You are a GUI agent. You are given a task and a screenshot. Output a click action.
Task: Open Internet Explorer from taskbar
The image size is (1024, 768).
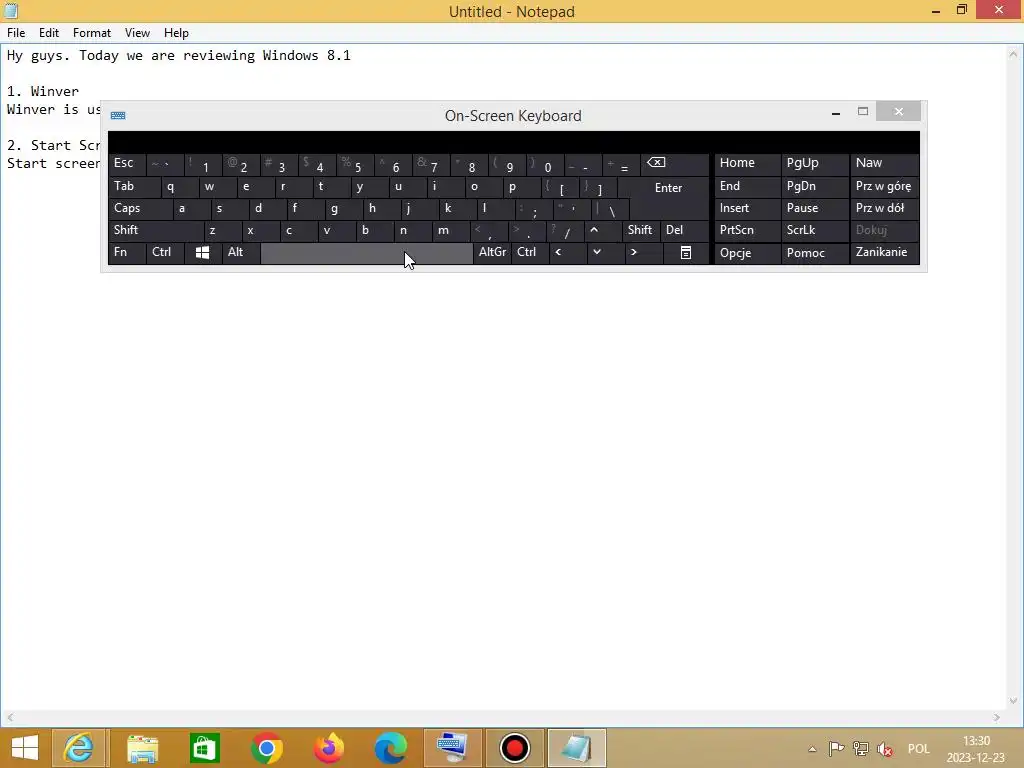point(78,748)
